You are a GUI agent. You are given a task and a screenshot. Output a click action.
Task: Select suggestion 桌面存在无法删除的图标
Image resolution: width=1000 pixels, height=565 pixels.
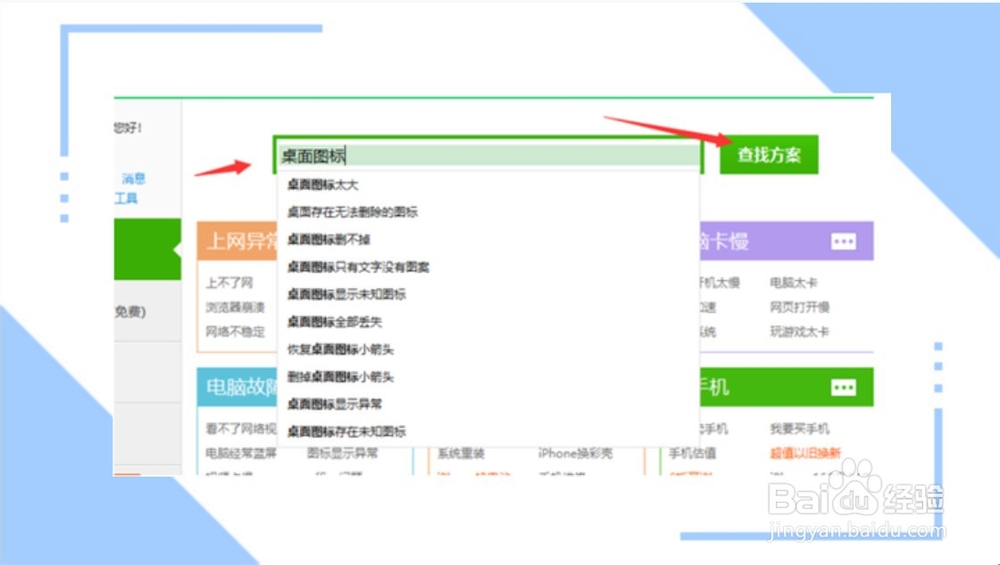[352, 212]
